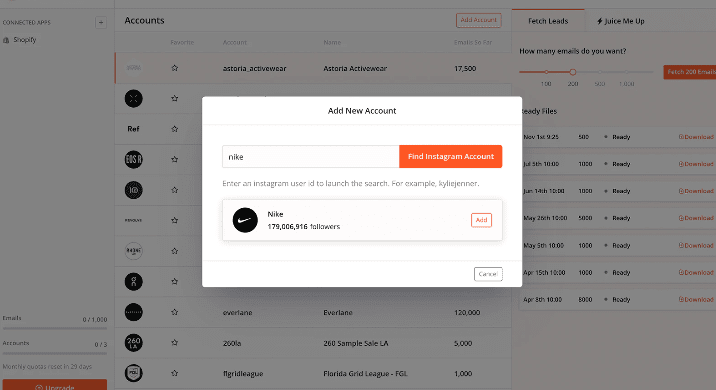Download the Jul 5th 10:00 file

click(x=696, y=164)
